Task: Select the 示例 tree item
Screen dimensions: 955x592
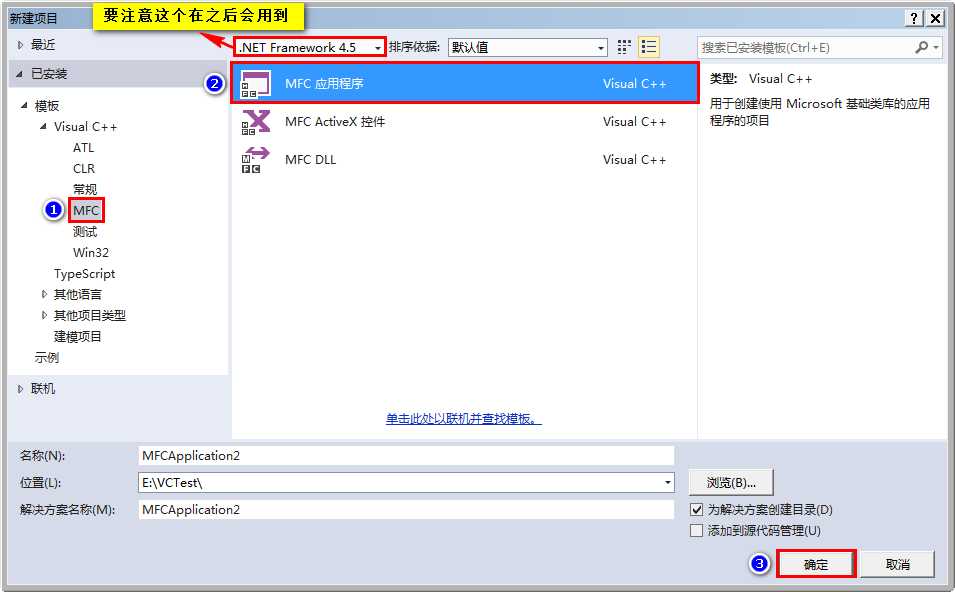Action: 46,358
